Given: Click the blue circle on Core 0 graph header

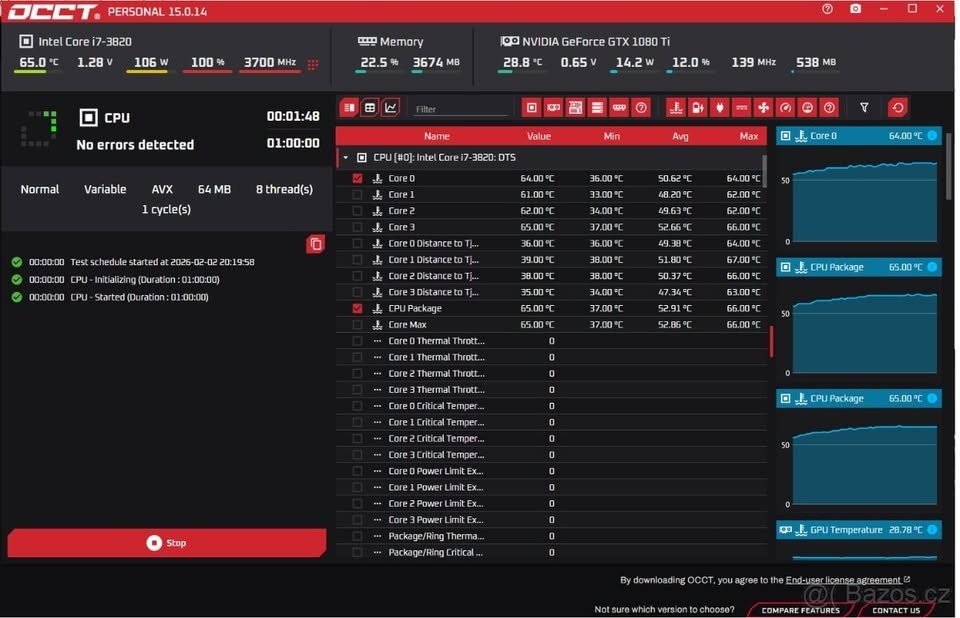Looking at the screenshot, I should coord(932,136).
